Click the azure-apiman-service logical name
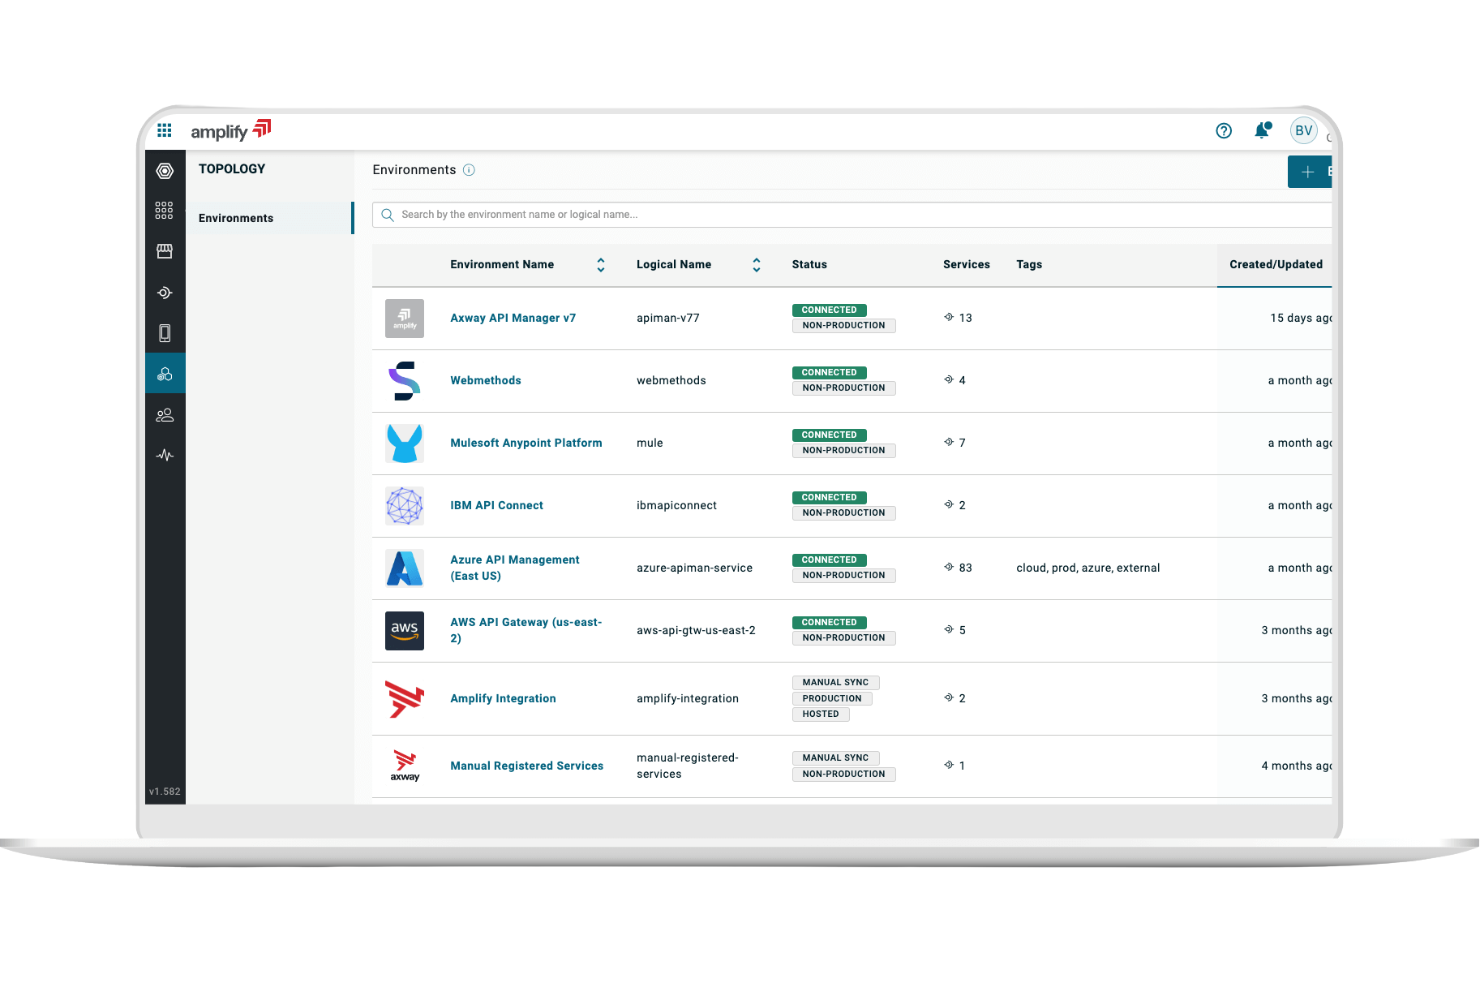 tap(694, 568)
